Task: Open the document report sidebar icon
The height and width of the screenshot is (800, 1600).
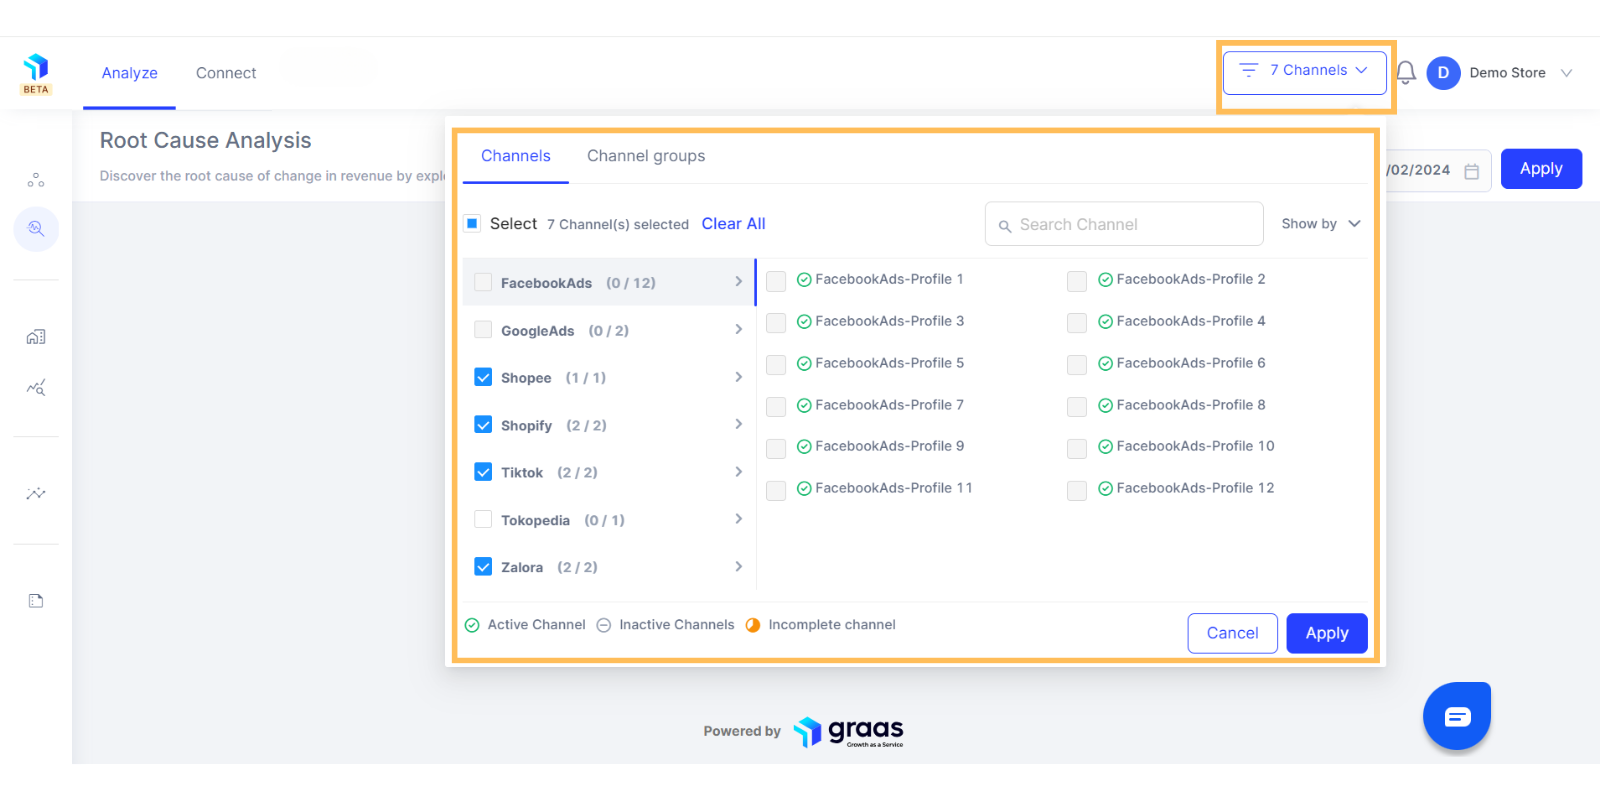Action: (36, 601)
